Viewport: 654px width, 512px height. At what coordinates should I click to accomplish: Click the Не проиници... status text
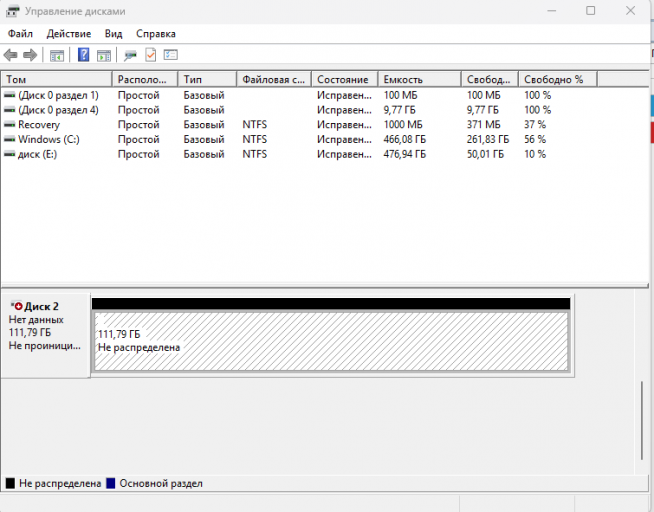click(x=45, y=346)
